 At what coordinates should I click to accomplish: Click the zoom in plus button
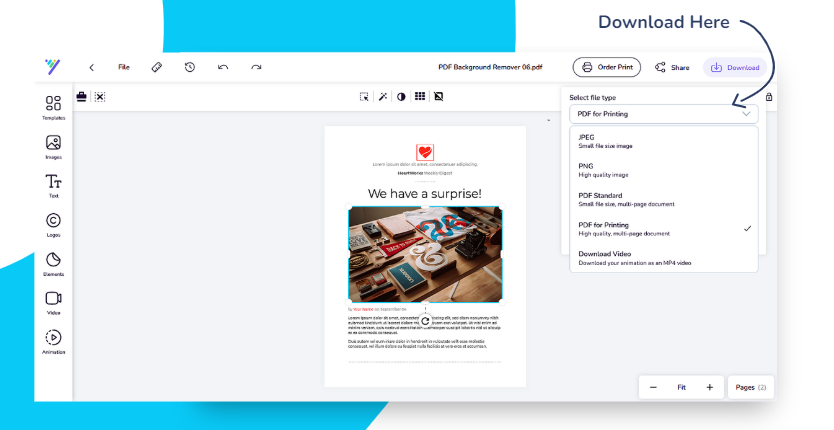tap(709, 387)
